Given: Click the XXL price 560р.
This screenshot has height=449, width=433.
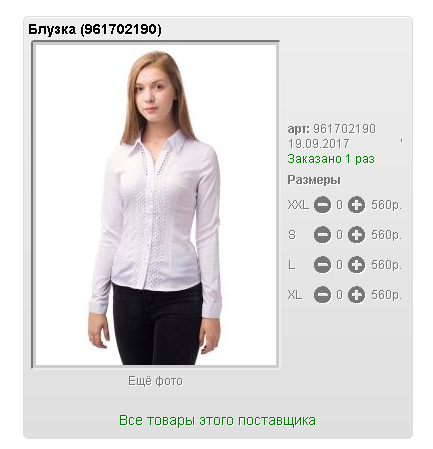Looking at the screenshot, I should (x=387, y=205).
